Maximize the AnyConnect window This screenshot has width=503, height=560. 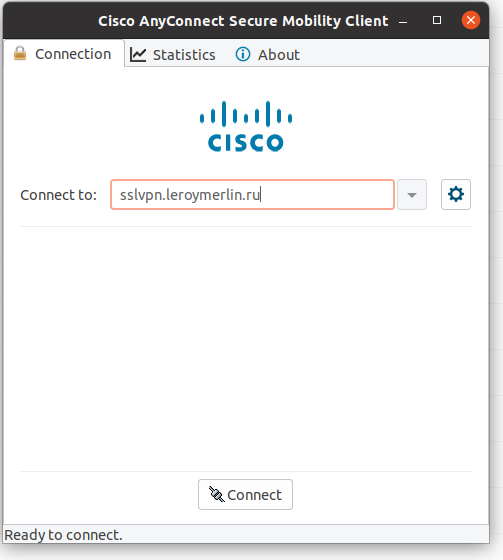(x=437, y=20)
